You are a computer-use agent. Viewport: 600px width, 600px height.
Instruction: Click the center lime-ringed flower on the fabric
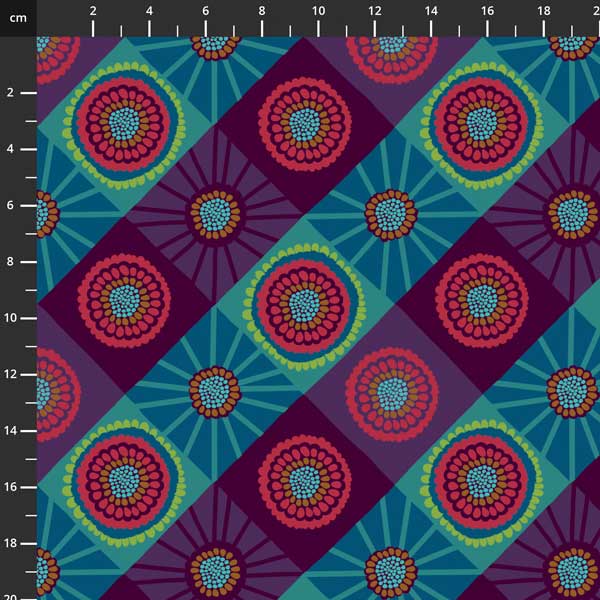303,301
